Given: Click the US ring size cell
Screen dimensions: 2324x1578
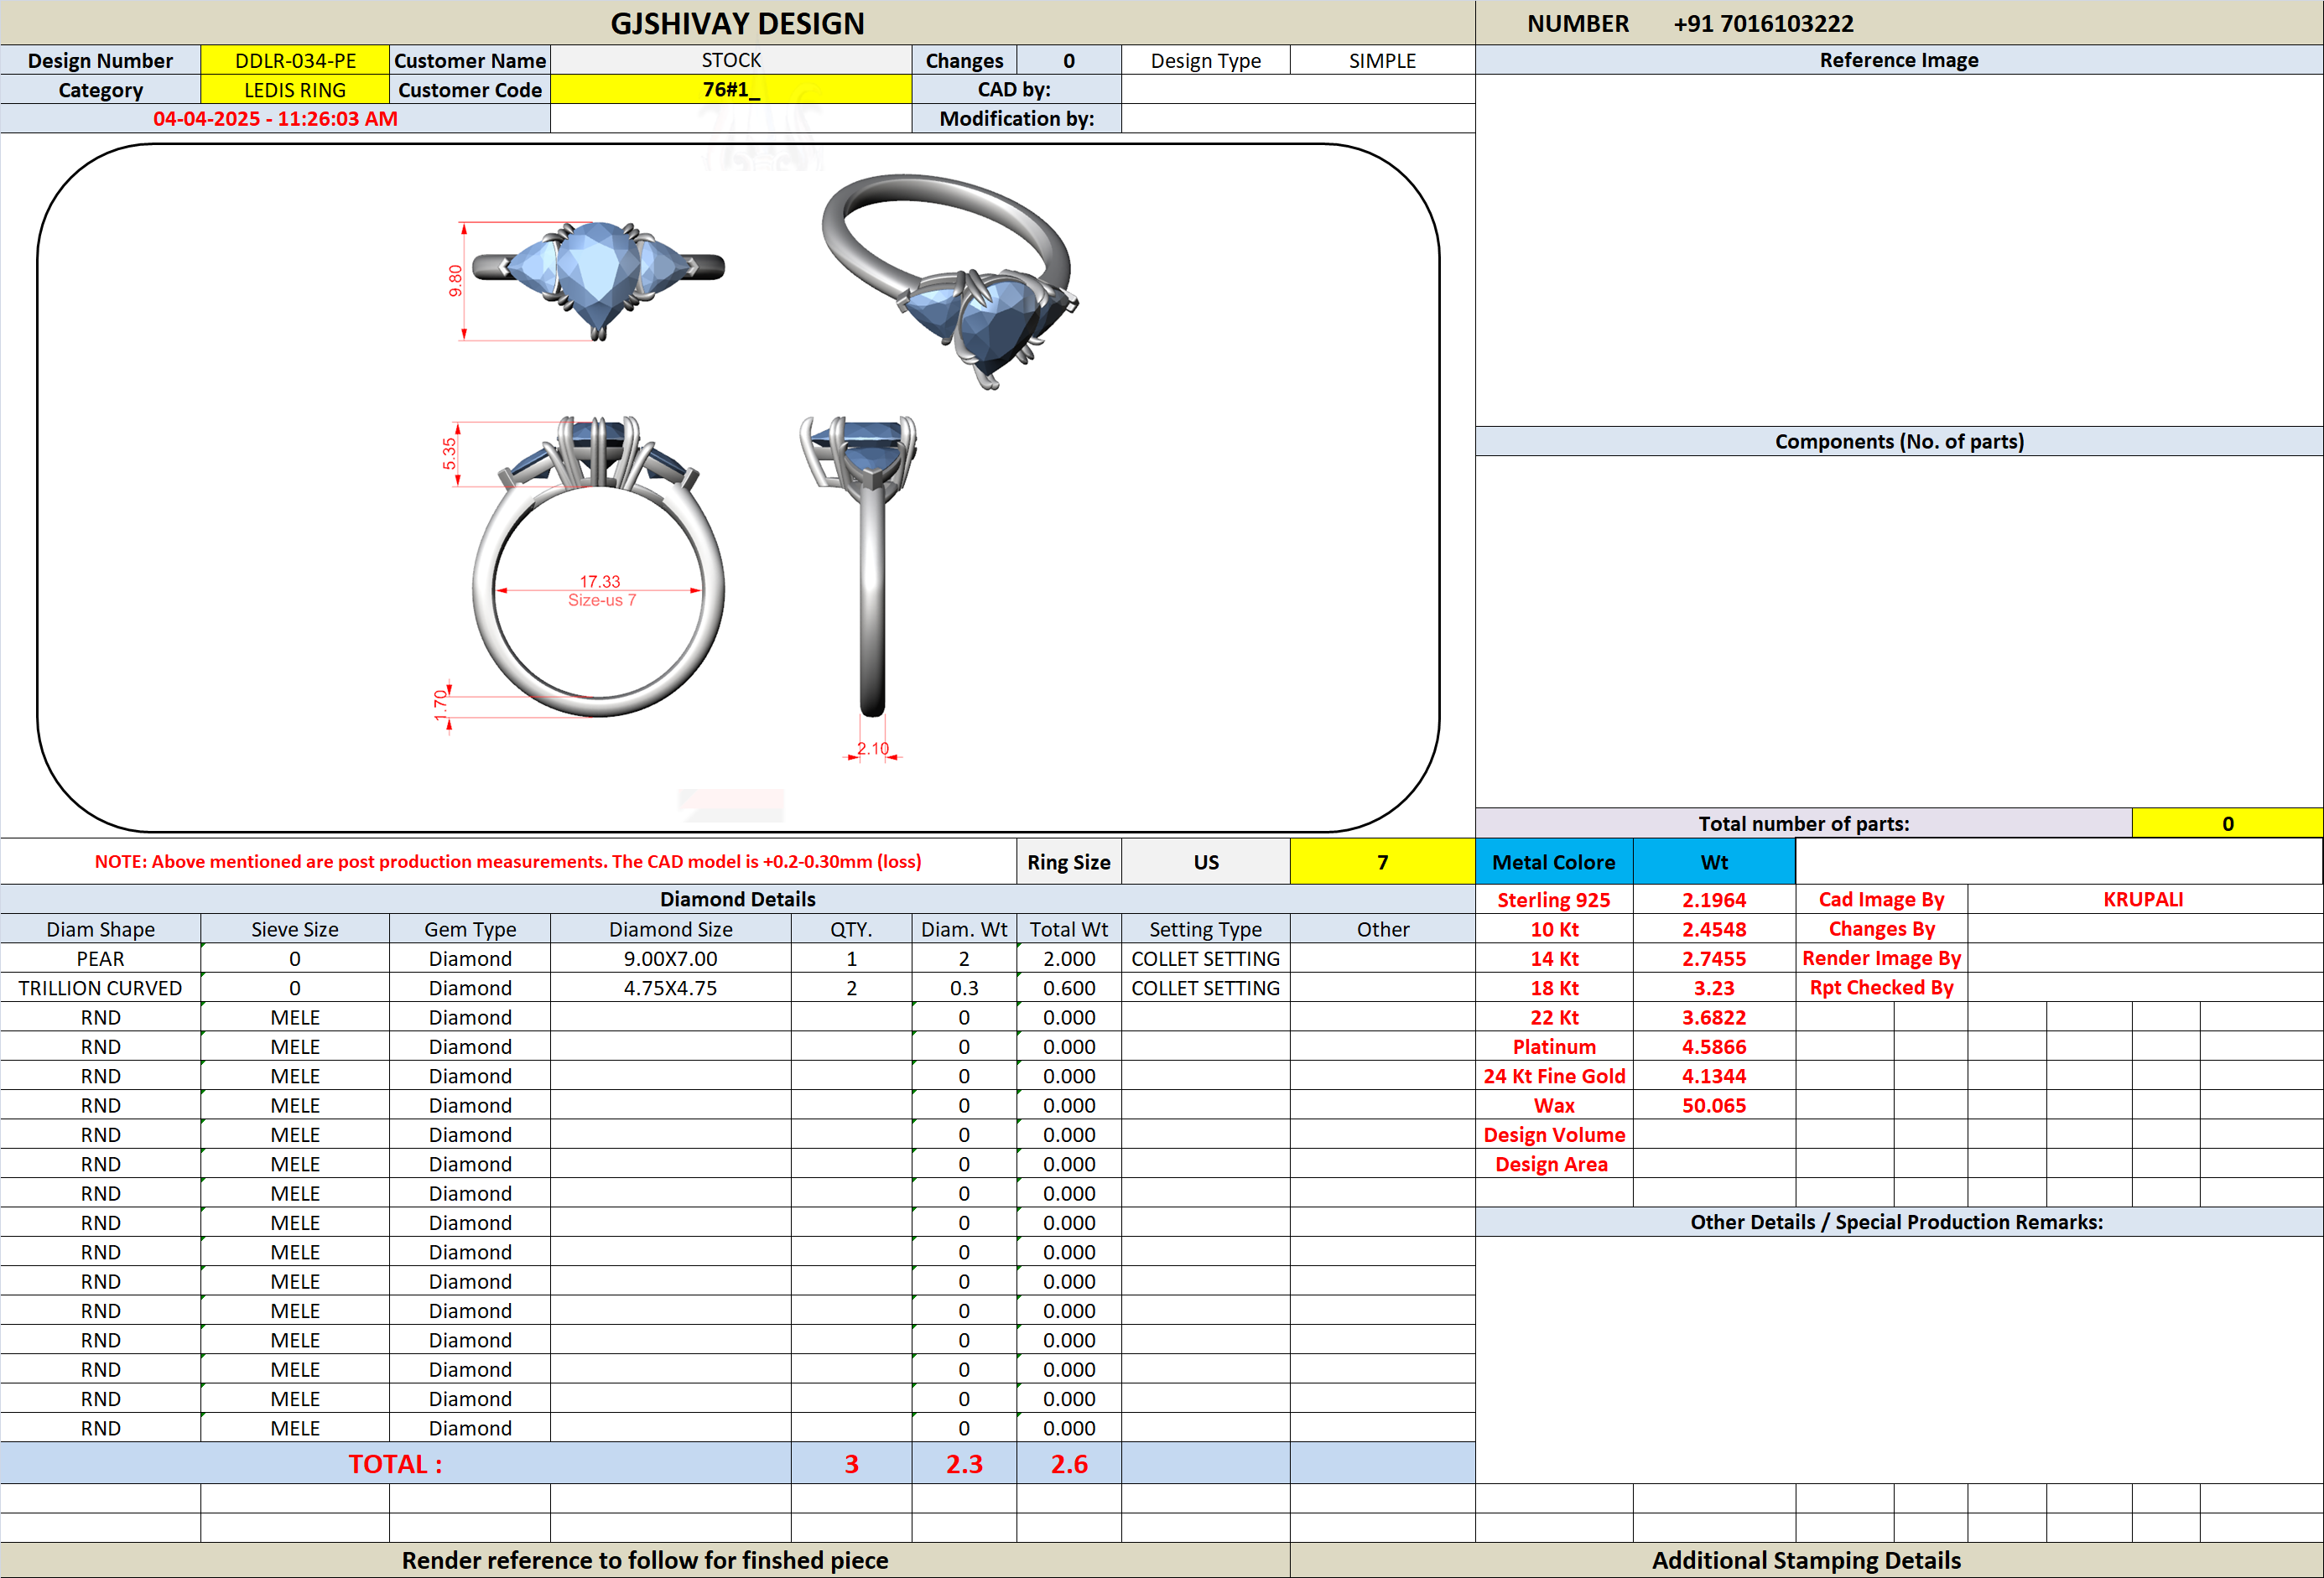Looking at the screenshot, I should (1206, 862).
